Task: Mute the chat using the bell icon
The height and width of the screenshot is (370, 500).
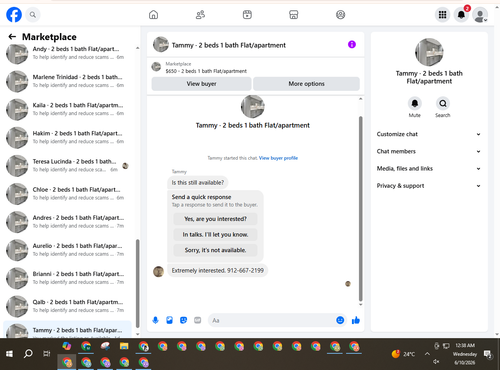Action: pyautogui.click(x=415, y=104)
